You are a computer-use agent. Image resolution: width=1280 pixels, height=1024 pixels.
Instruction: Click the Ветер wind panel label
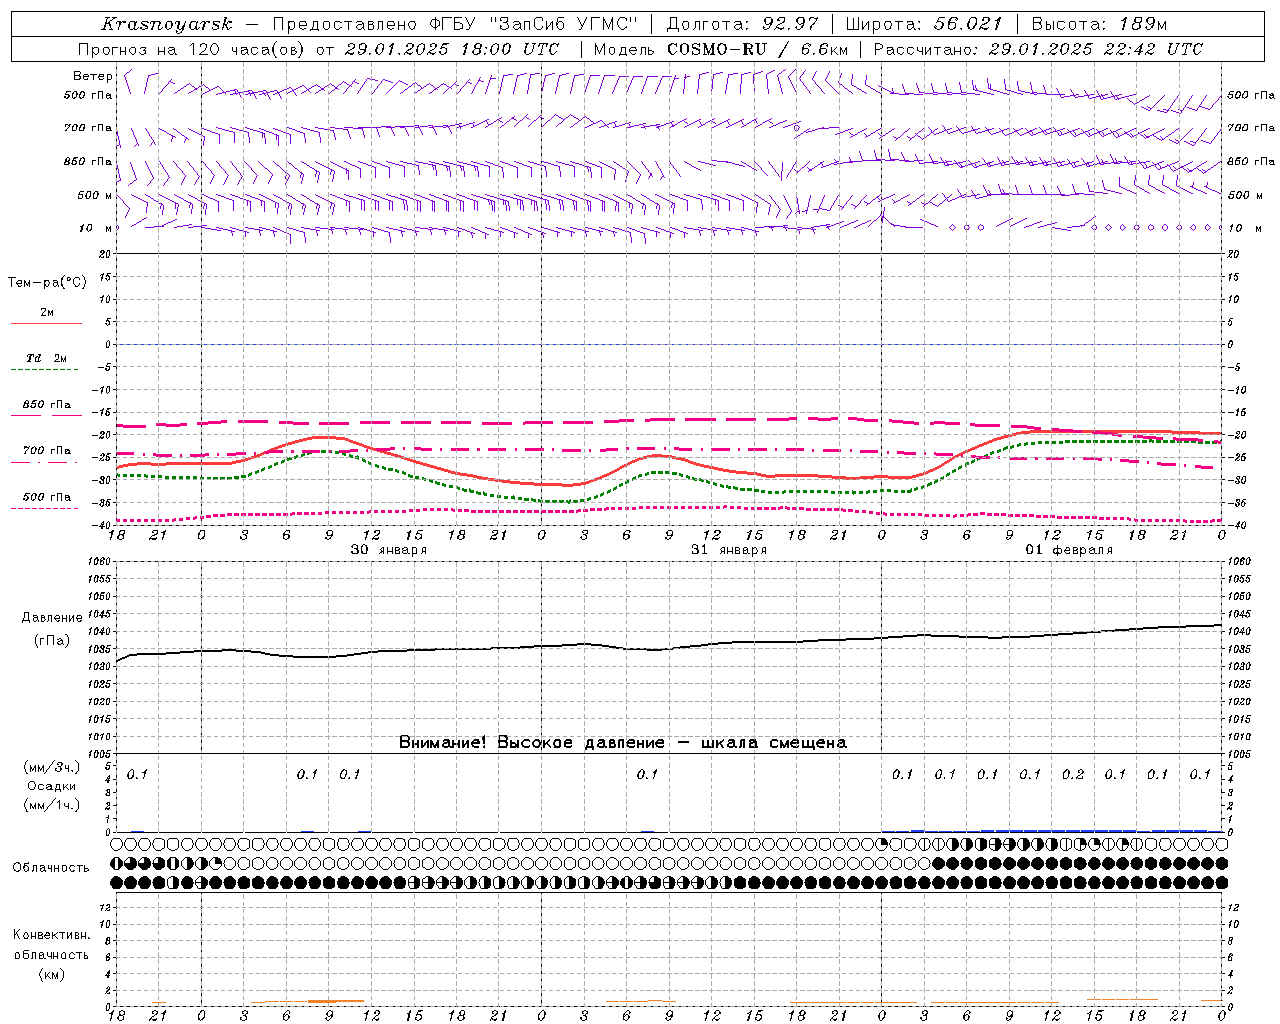[x=92, y=76]
